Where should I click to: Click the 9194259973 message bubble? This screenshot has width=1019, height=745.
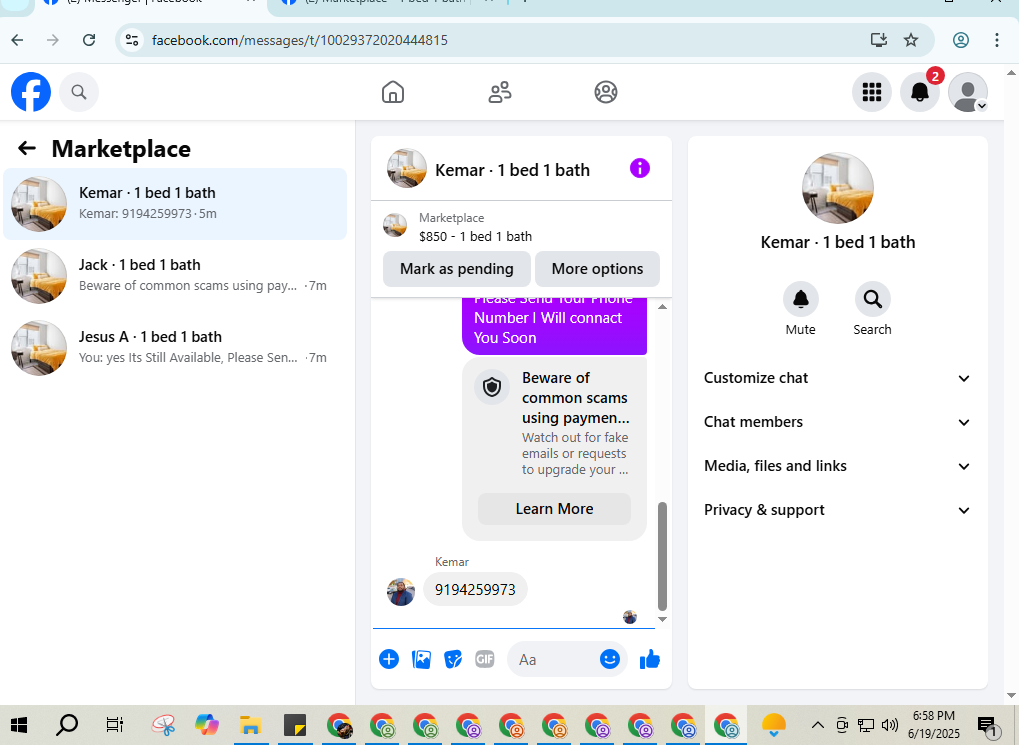coord(475,589)
